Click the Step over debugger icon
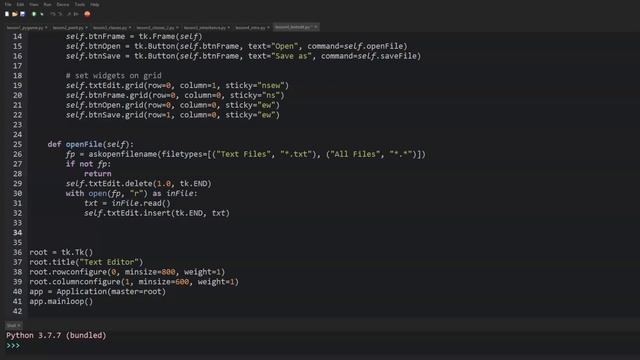 [53, 14]
